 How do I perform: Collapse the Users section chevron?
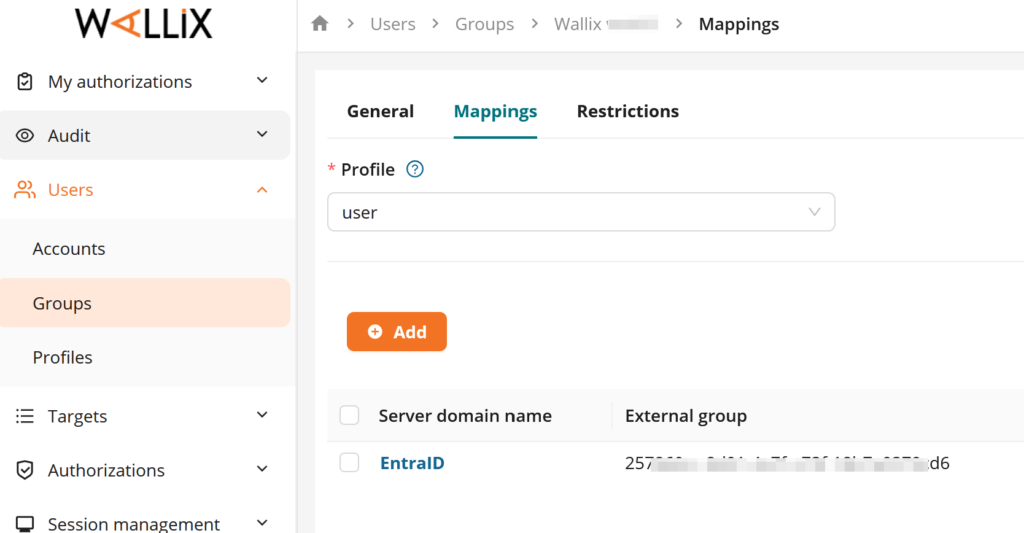262,190
